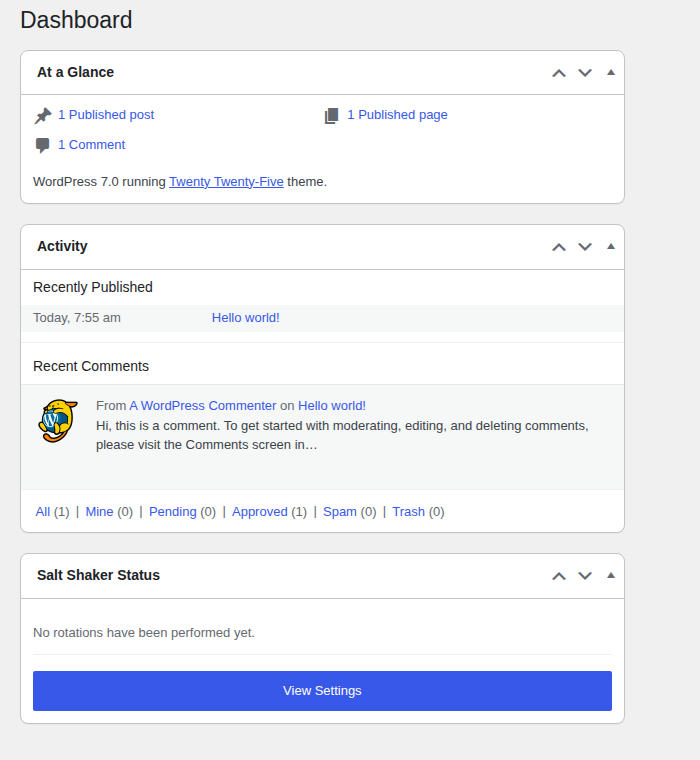The height and width of the screenshot is (760, 700).
Task: Click the speech bubble comment icon
Action: click(43, 145)
